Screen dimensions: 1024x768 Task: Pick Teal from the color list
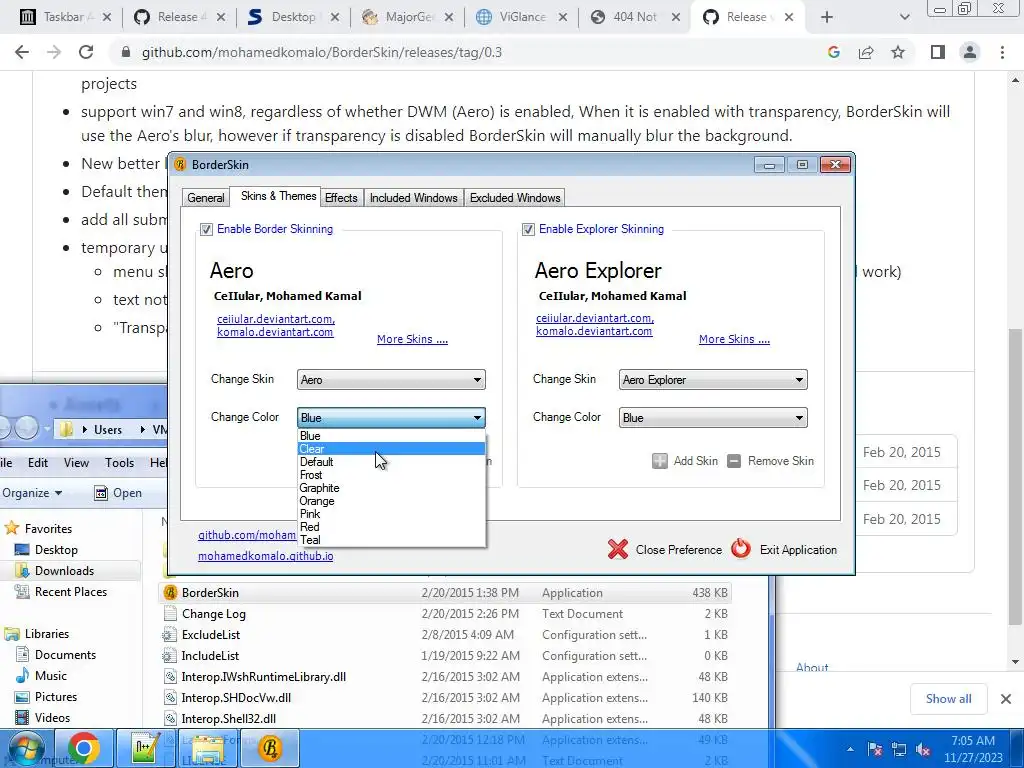point(391,540)
